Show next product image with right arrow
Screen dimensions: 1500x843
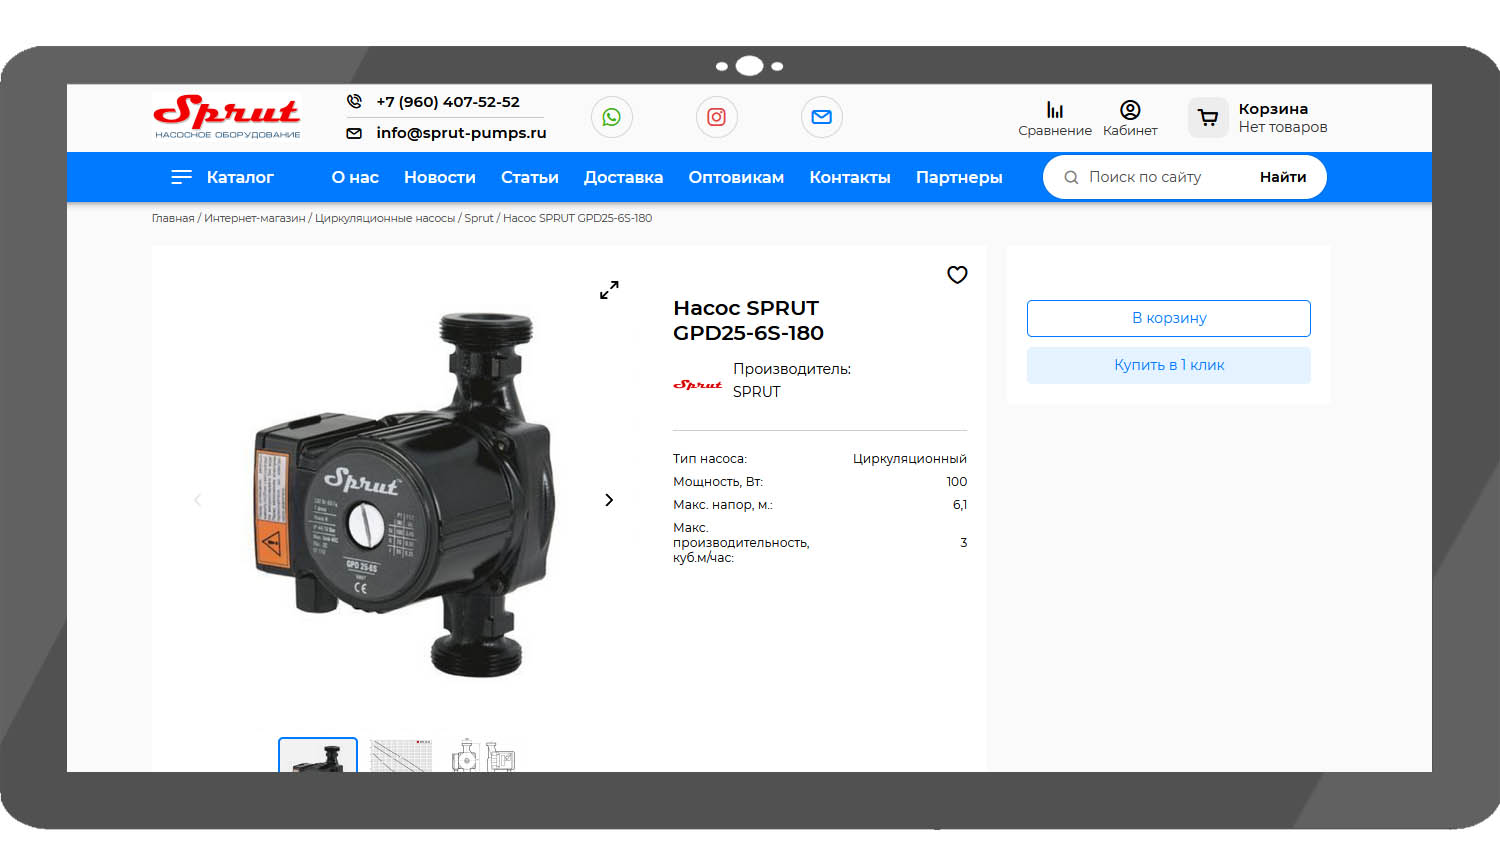(x=609, y=500)
